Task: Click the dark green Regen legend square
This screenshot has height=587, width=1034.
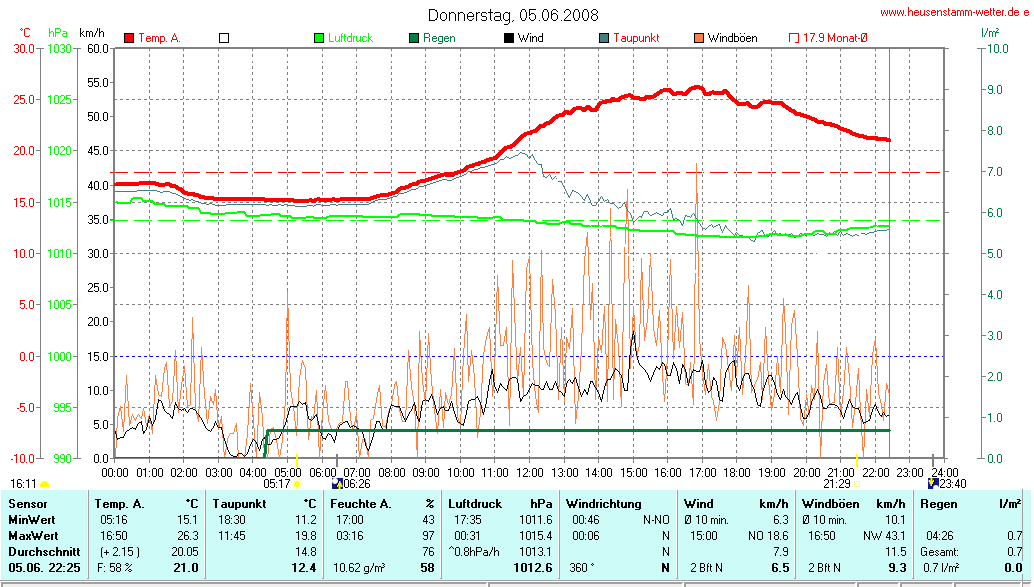Action: coord(414,38)
